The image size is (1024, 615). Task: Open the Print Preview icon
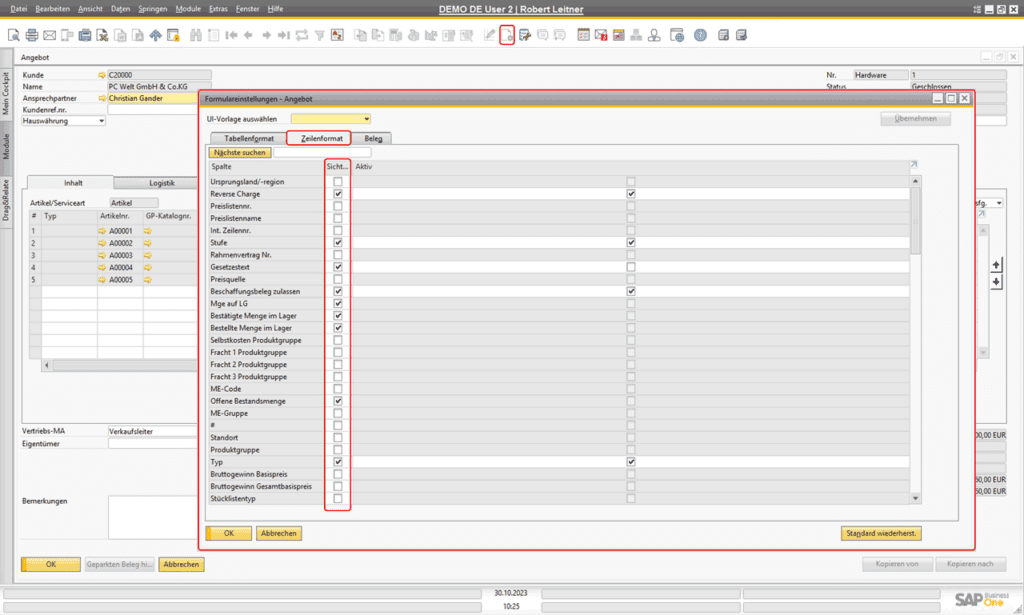tap(14, 34)
